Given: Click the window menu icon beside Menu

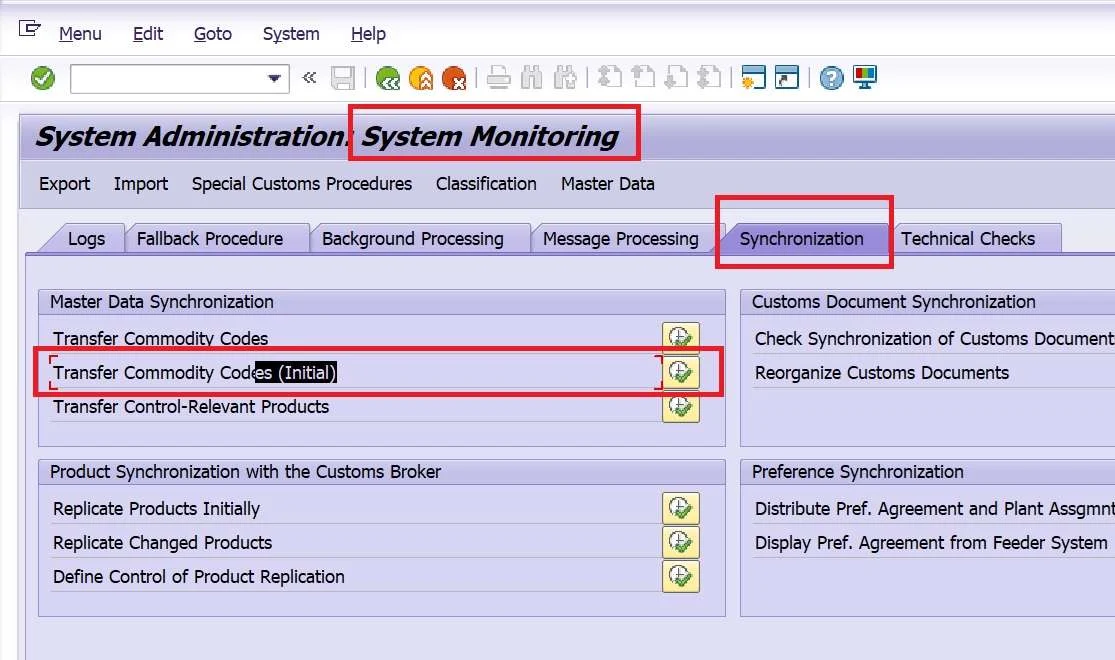Looking at the screenshot, I should (29, 29).
